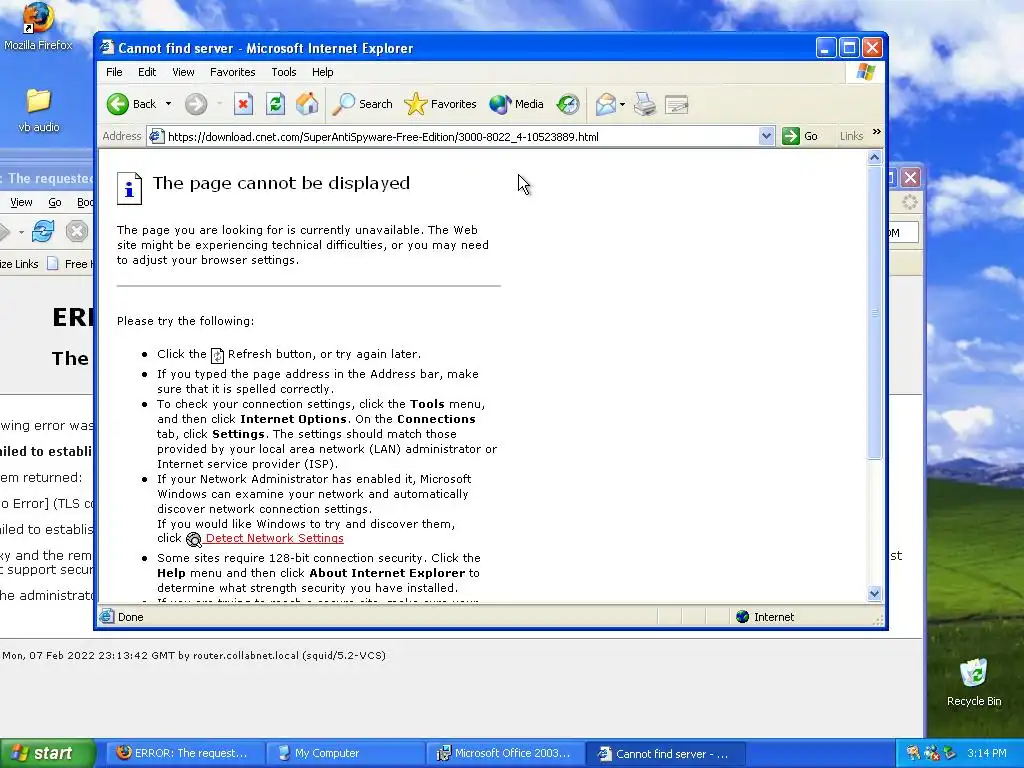This screenshot has width=1024, height=768.
Task: Click 'The page cannot be displayed' heading
Action: coord(281,183)
